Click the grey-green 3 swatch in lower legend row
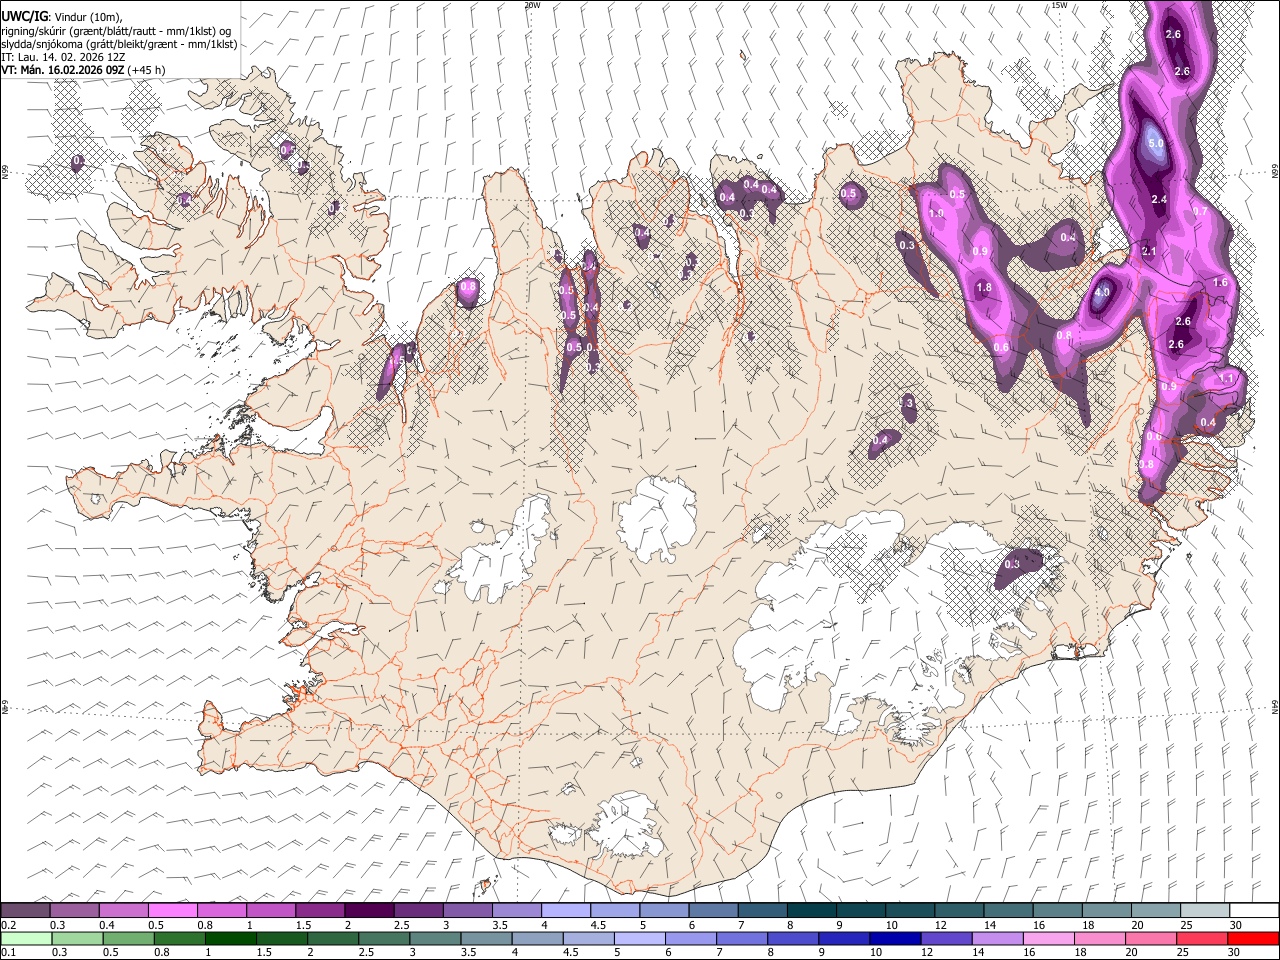Screen dimensions: 1280x960 [x=435, y=938]
